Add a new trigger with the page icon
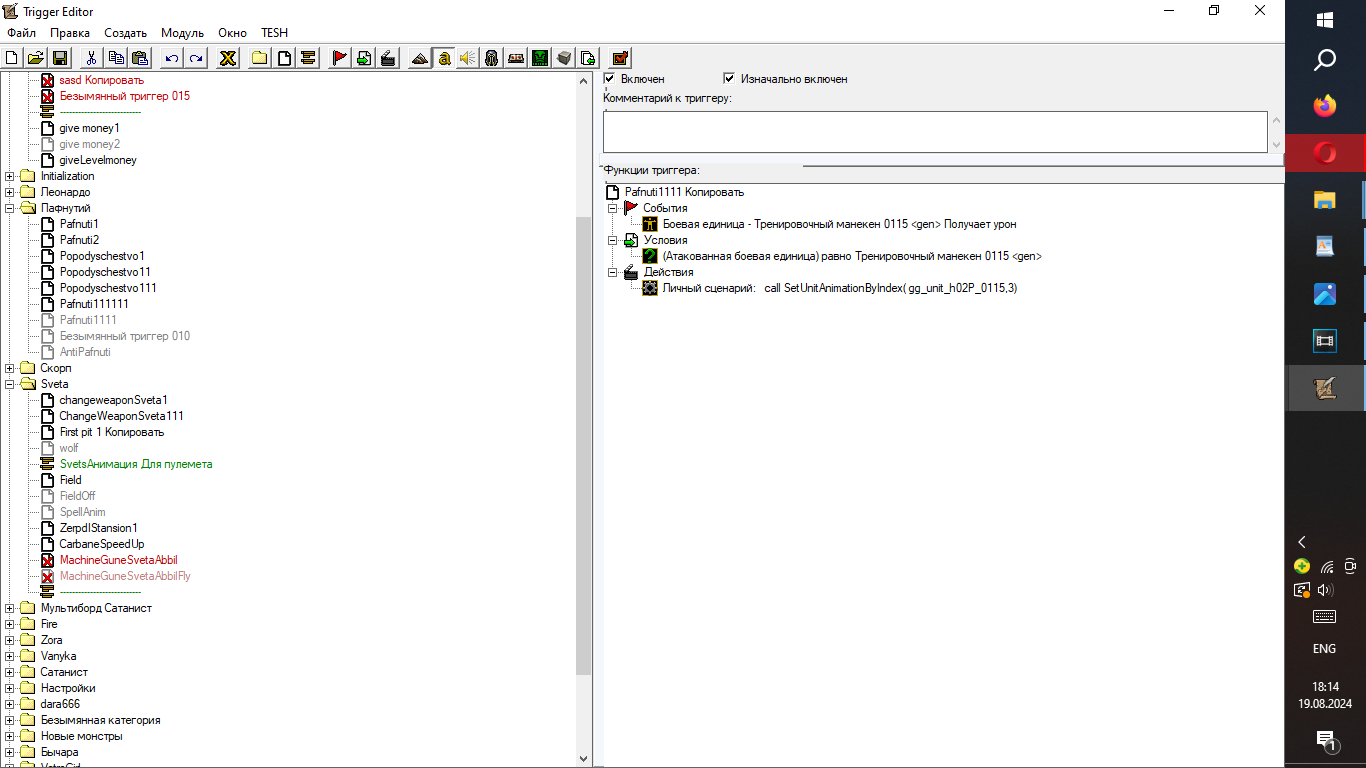The height and width of the screenshot is (768, 1366). coord(284,58)
